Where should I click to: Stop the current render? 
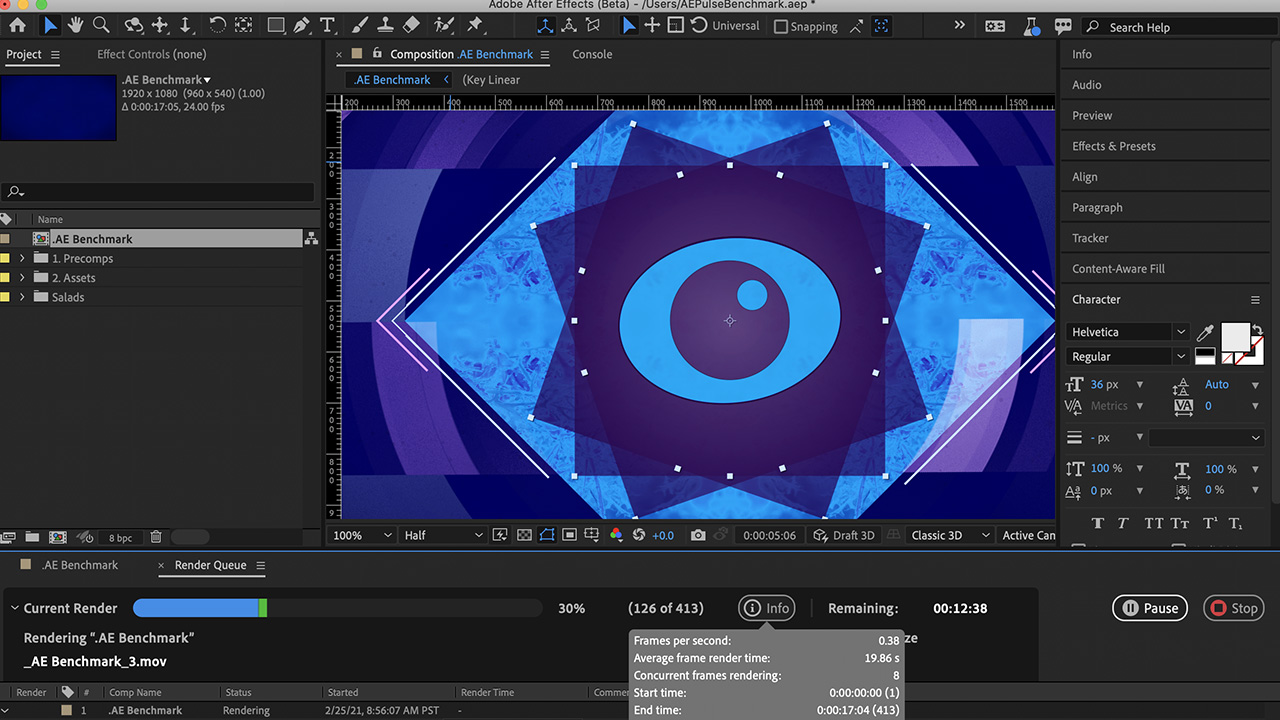[1232, 608]
